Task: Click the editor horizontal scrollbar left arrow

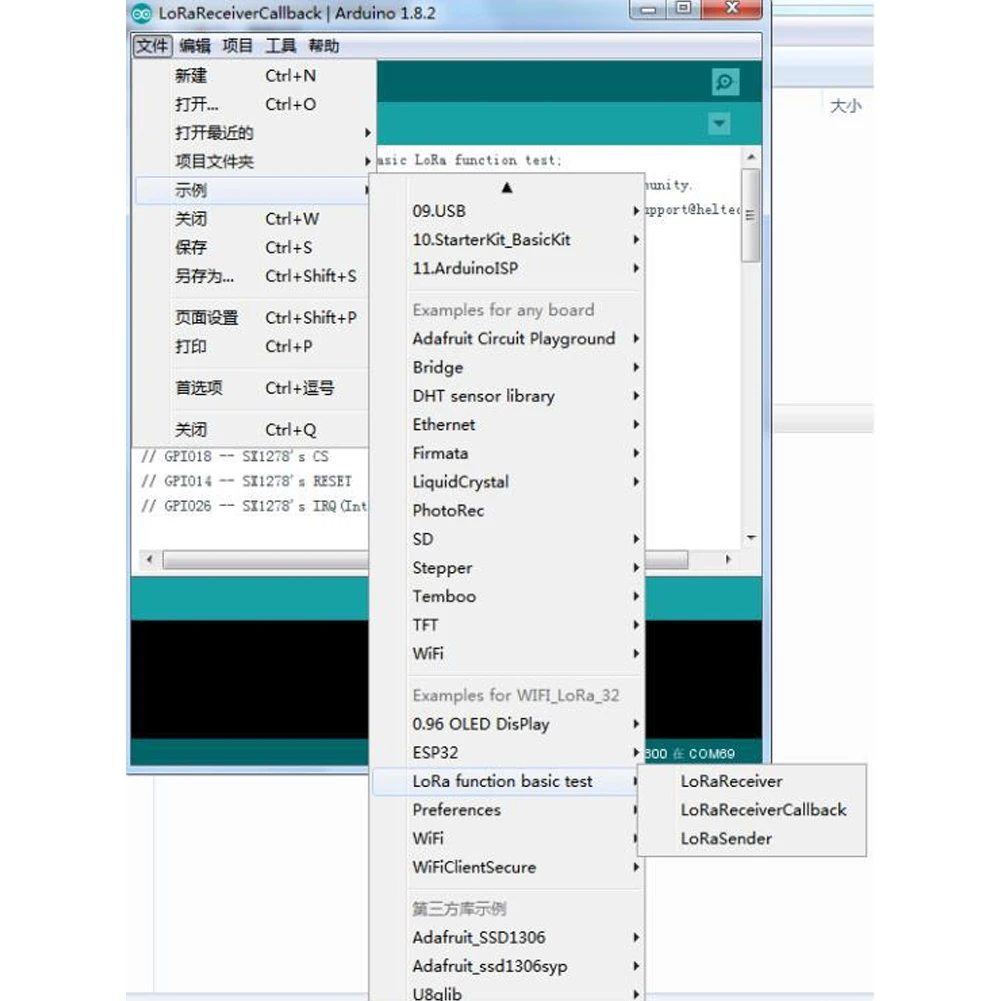Action: [x=149, y=560]
